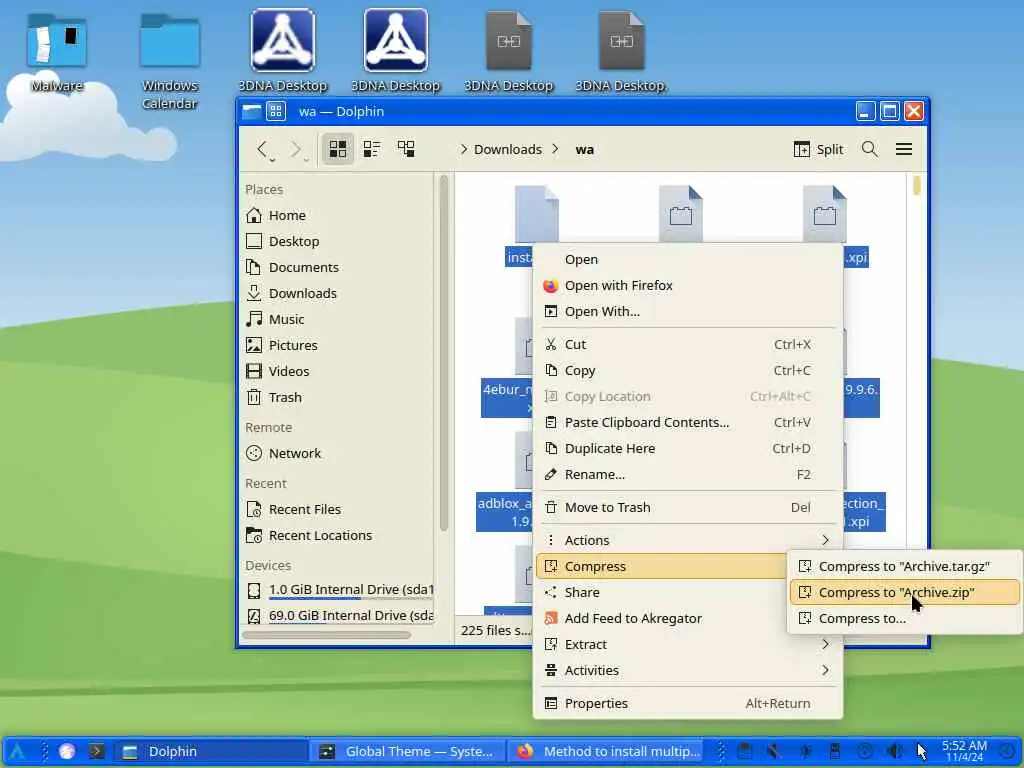1024x768 pixels.
Task: Open Recent Locations entry
Action: pos(337,536)
